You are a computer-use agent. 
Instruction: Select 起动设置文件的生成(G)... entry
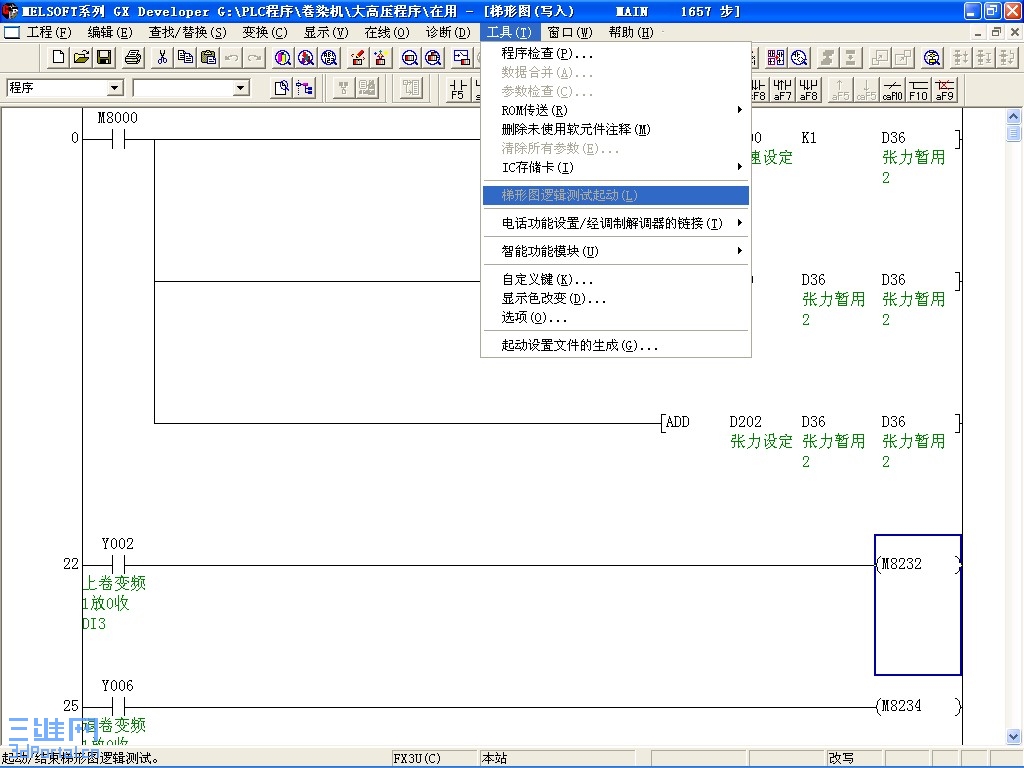(616, 345)
